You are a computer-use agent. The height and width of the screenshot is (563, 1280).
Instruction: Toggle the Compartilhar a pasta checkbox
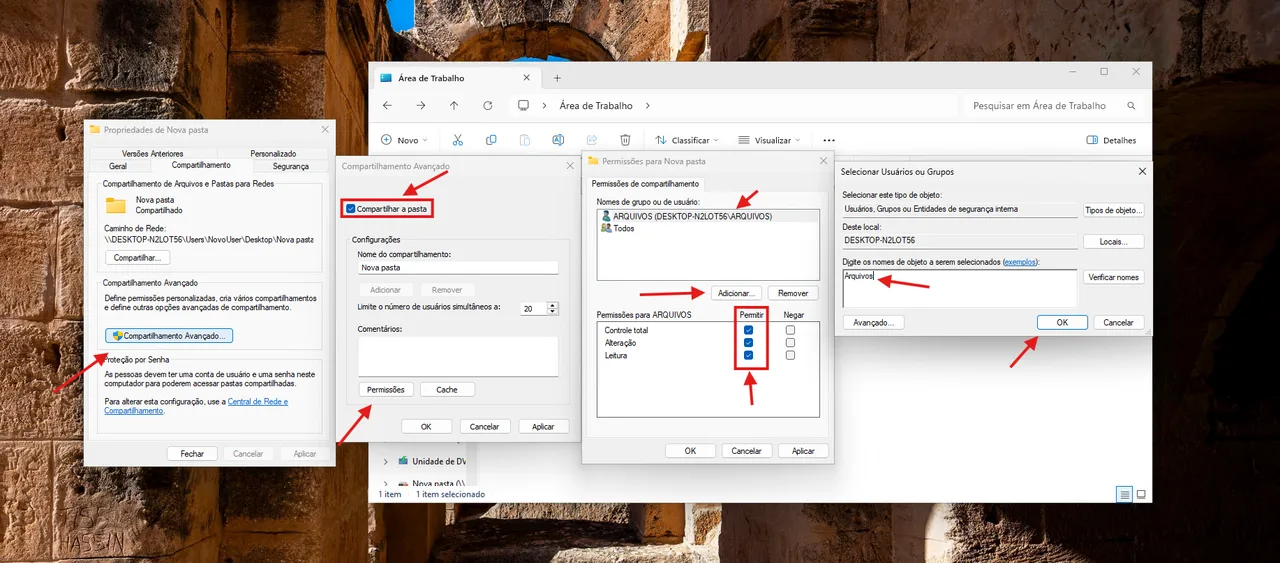tap(350, 208)
